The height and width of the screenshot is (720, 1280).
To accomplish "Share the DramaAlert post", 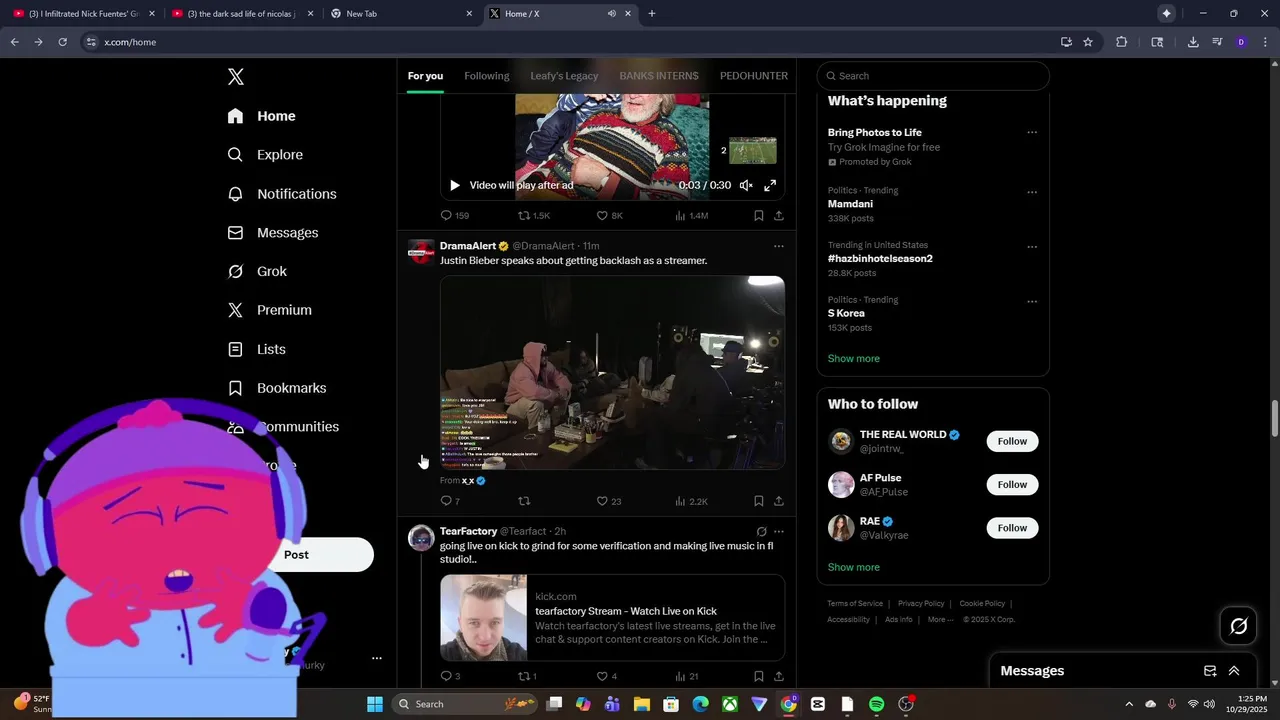I will pyautogui.click(x=779, y=502).
